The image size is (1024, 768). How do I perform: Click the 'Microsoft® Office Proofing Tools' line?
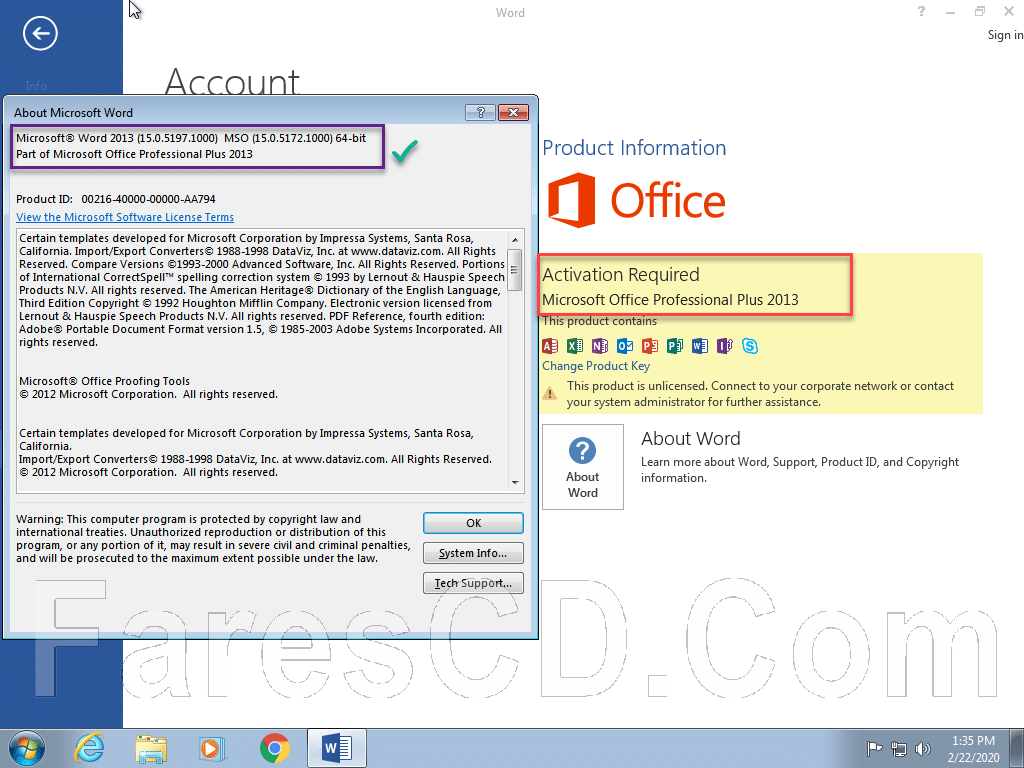tap(104, 381)
